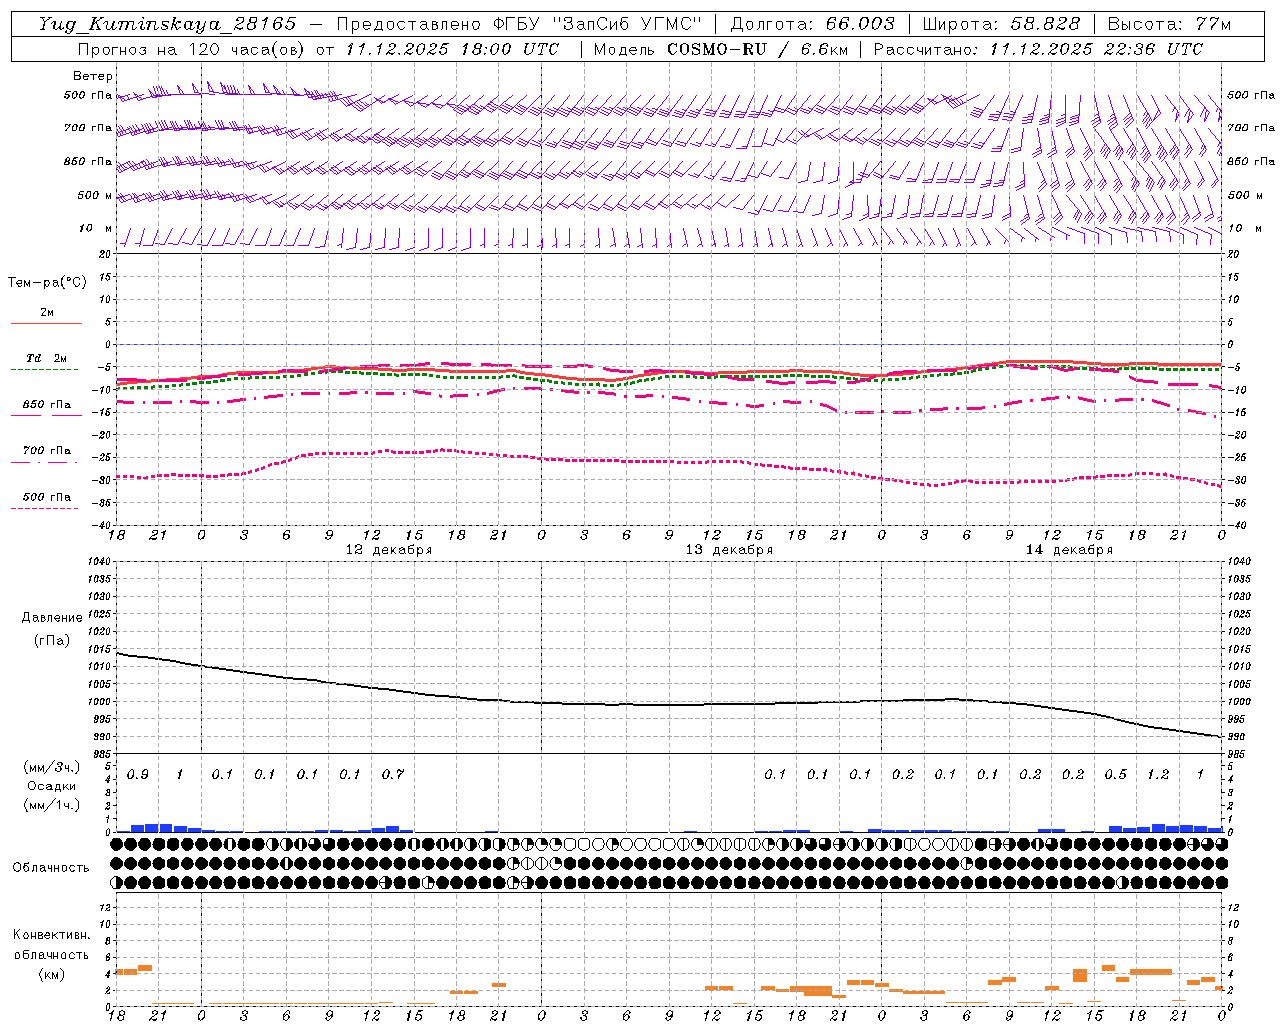Click the '12 декабря' date label

click(x=389, y=550)
